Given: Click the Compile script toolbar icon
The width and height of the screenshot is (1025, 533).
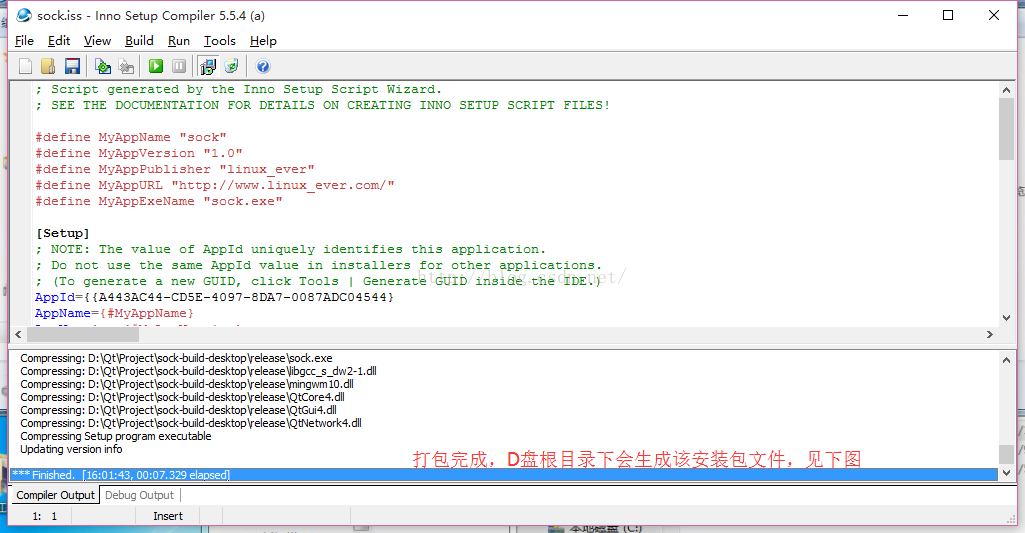Looking at the screenshot, I should pyautogui.click(x=103, y=66).
